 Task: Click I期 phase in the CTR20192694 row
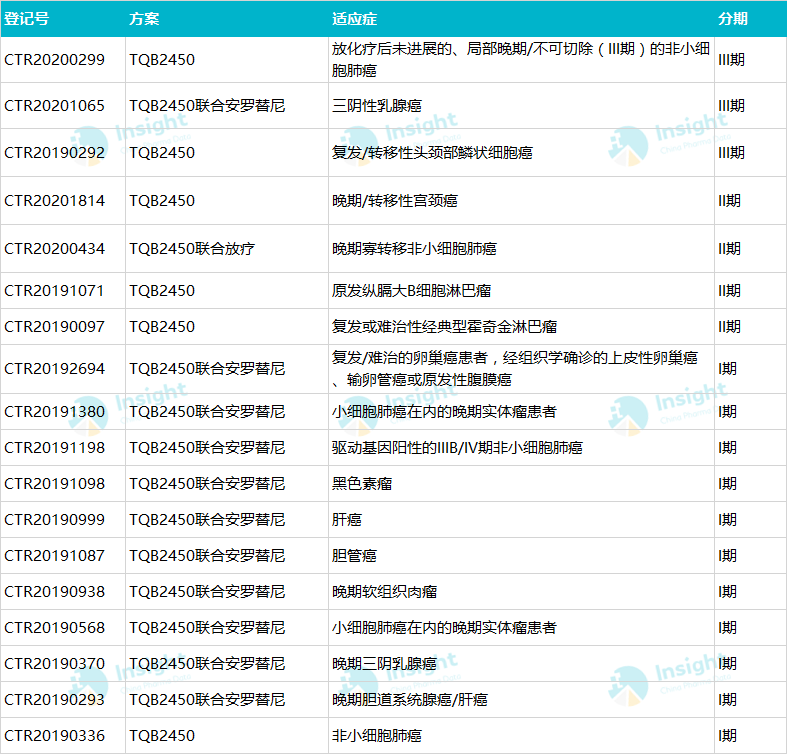[x=727, y=369]
